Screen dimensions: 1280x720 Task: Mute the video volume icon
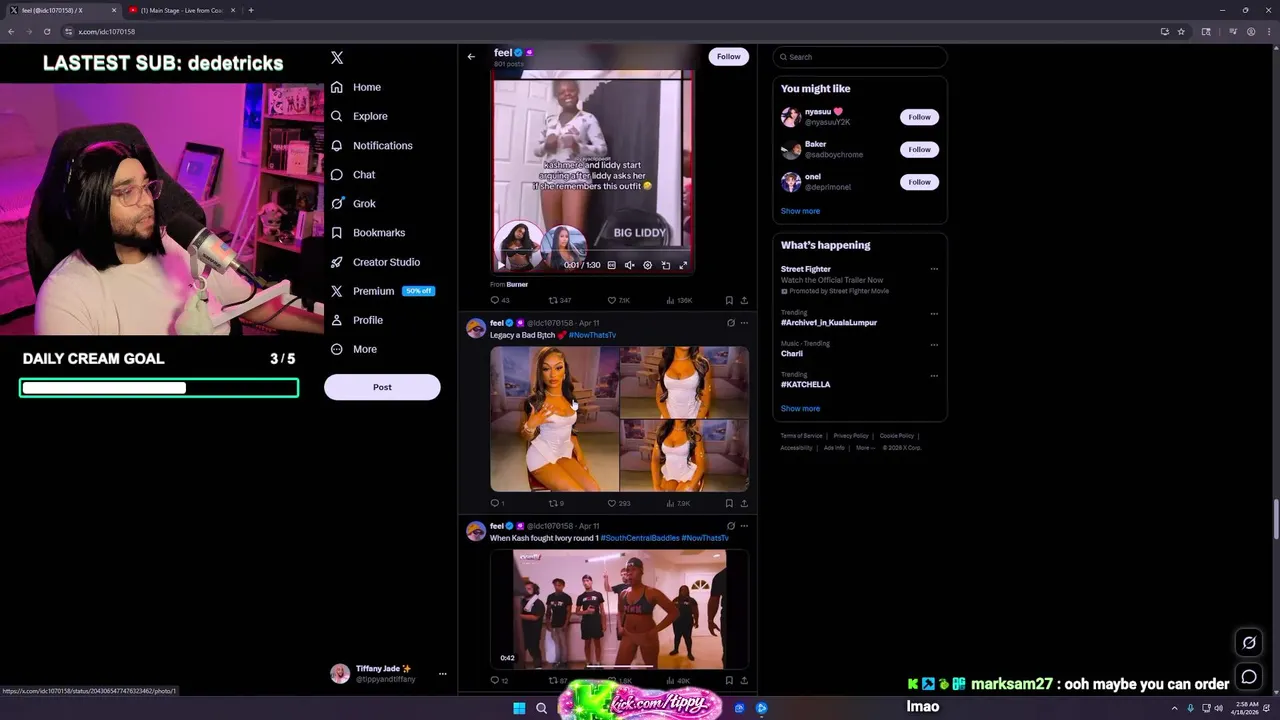pos(629,265)
